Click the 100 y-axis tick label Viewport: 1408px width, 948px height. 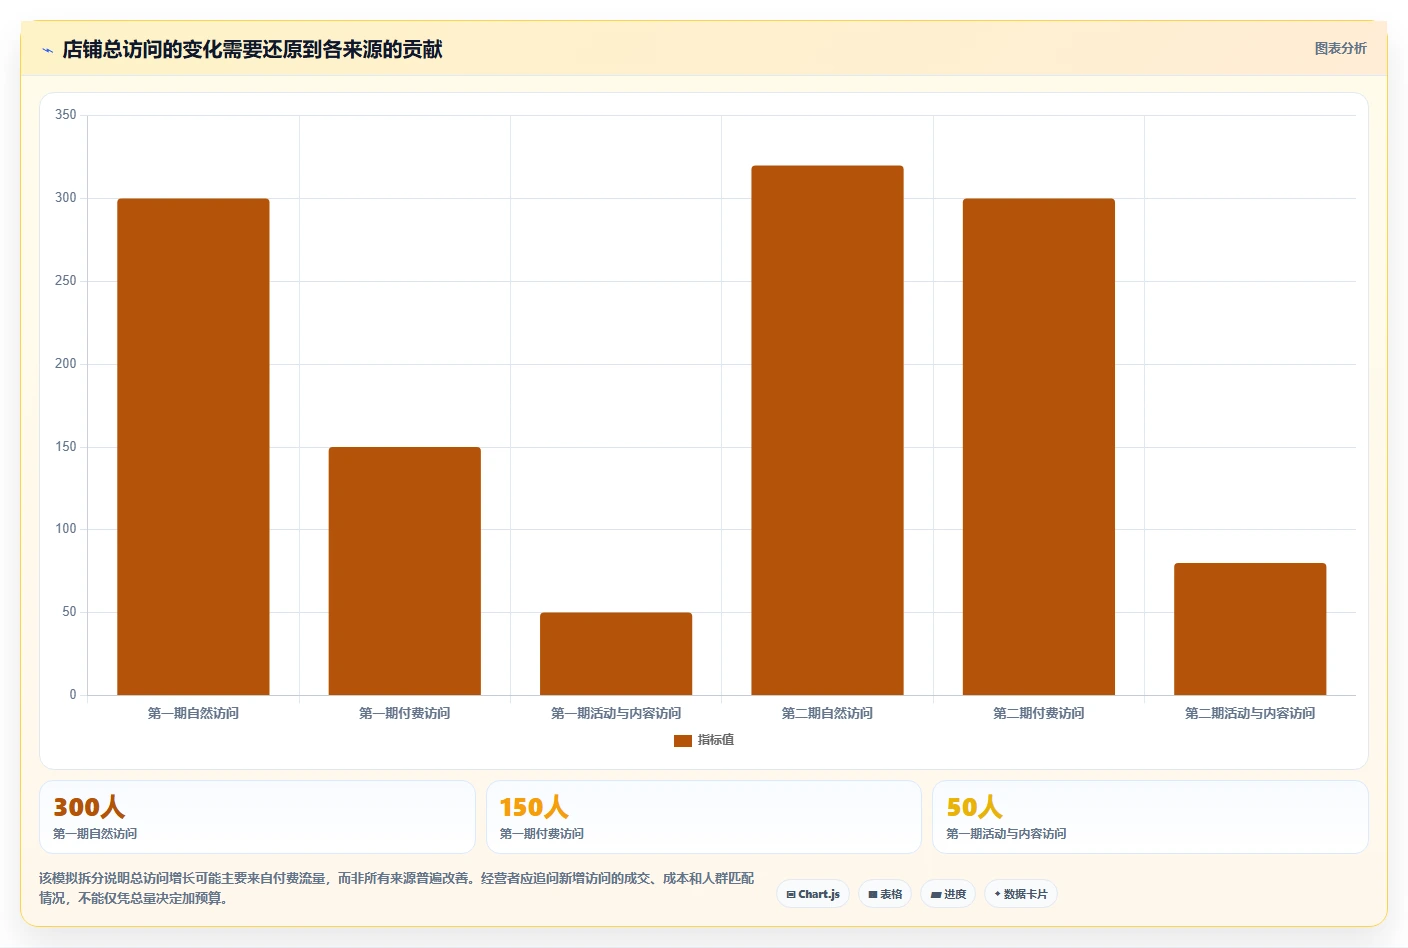coord(66,529)
